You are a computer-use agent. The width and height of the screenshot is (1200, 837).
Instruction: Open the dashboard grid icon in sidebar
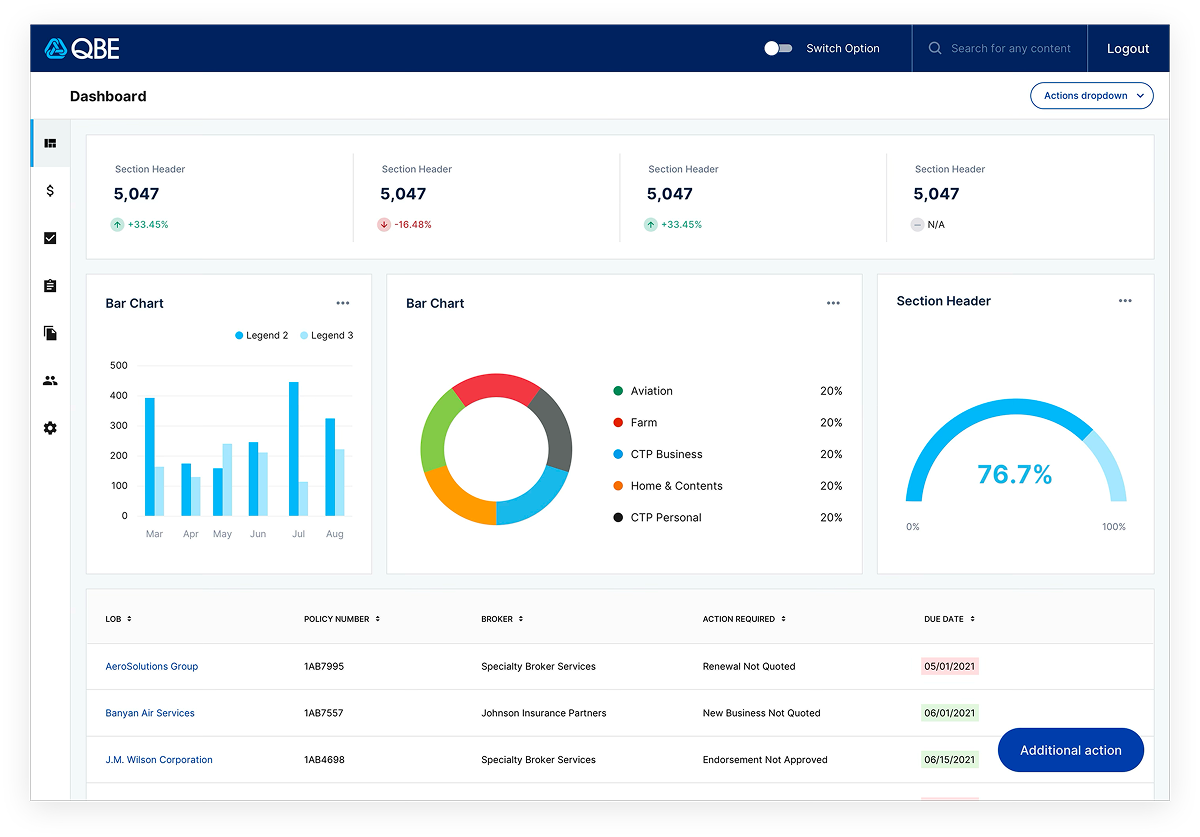[x=50, y=144]
